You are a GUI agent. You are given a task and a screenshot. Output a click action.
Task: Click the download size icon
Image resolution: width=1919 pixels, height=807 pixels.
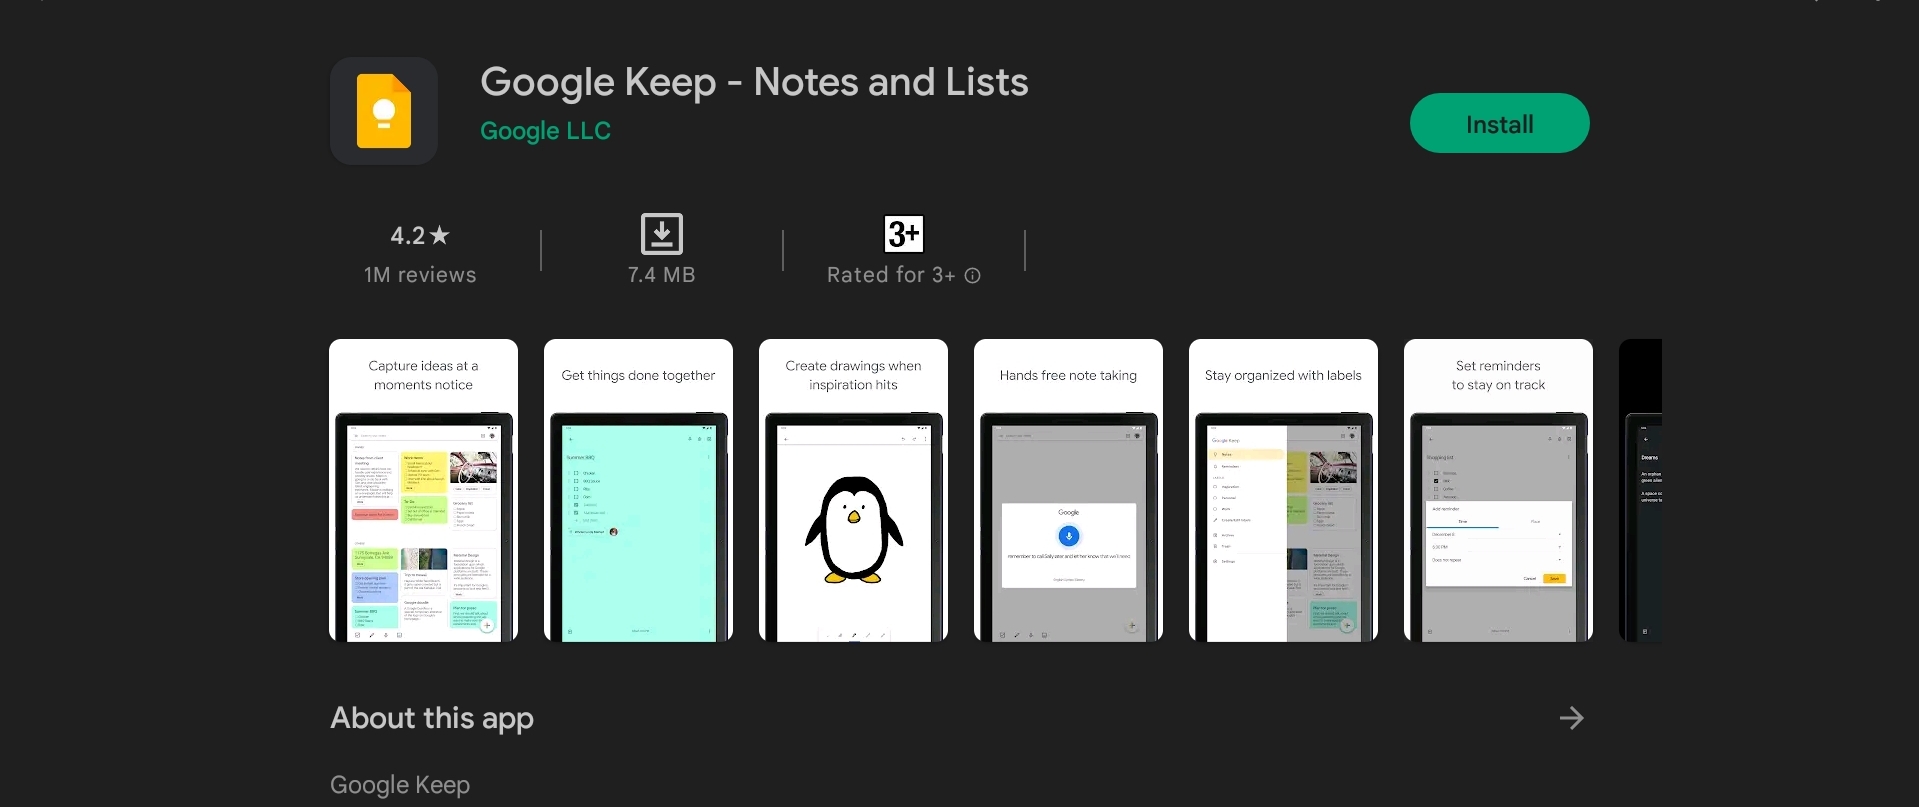661,234
